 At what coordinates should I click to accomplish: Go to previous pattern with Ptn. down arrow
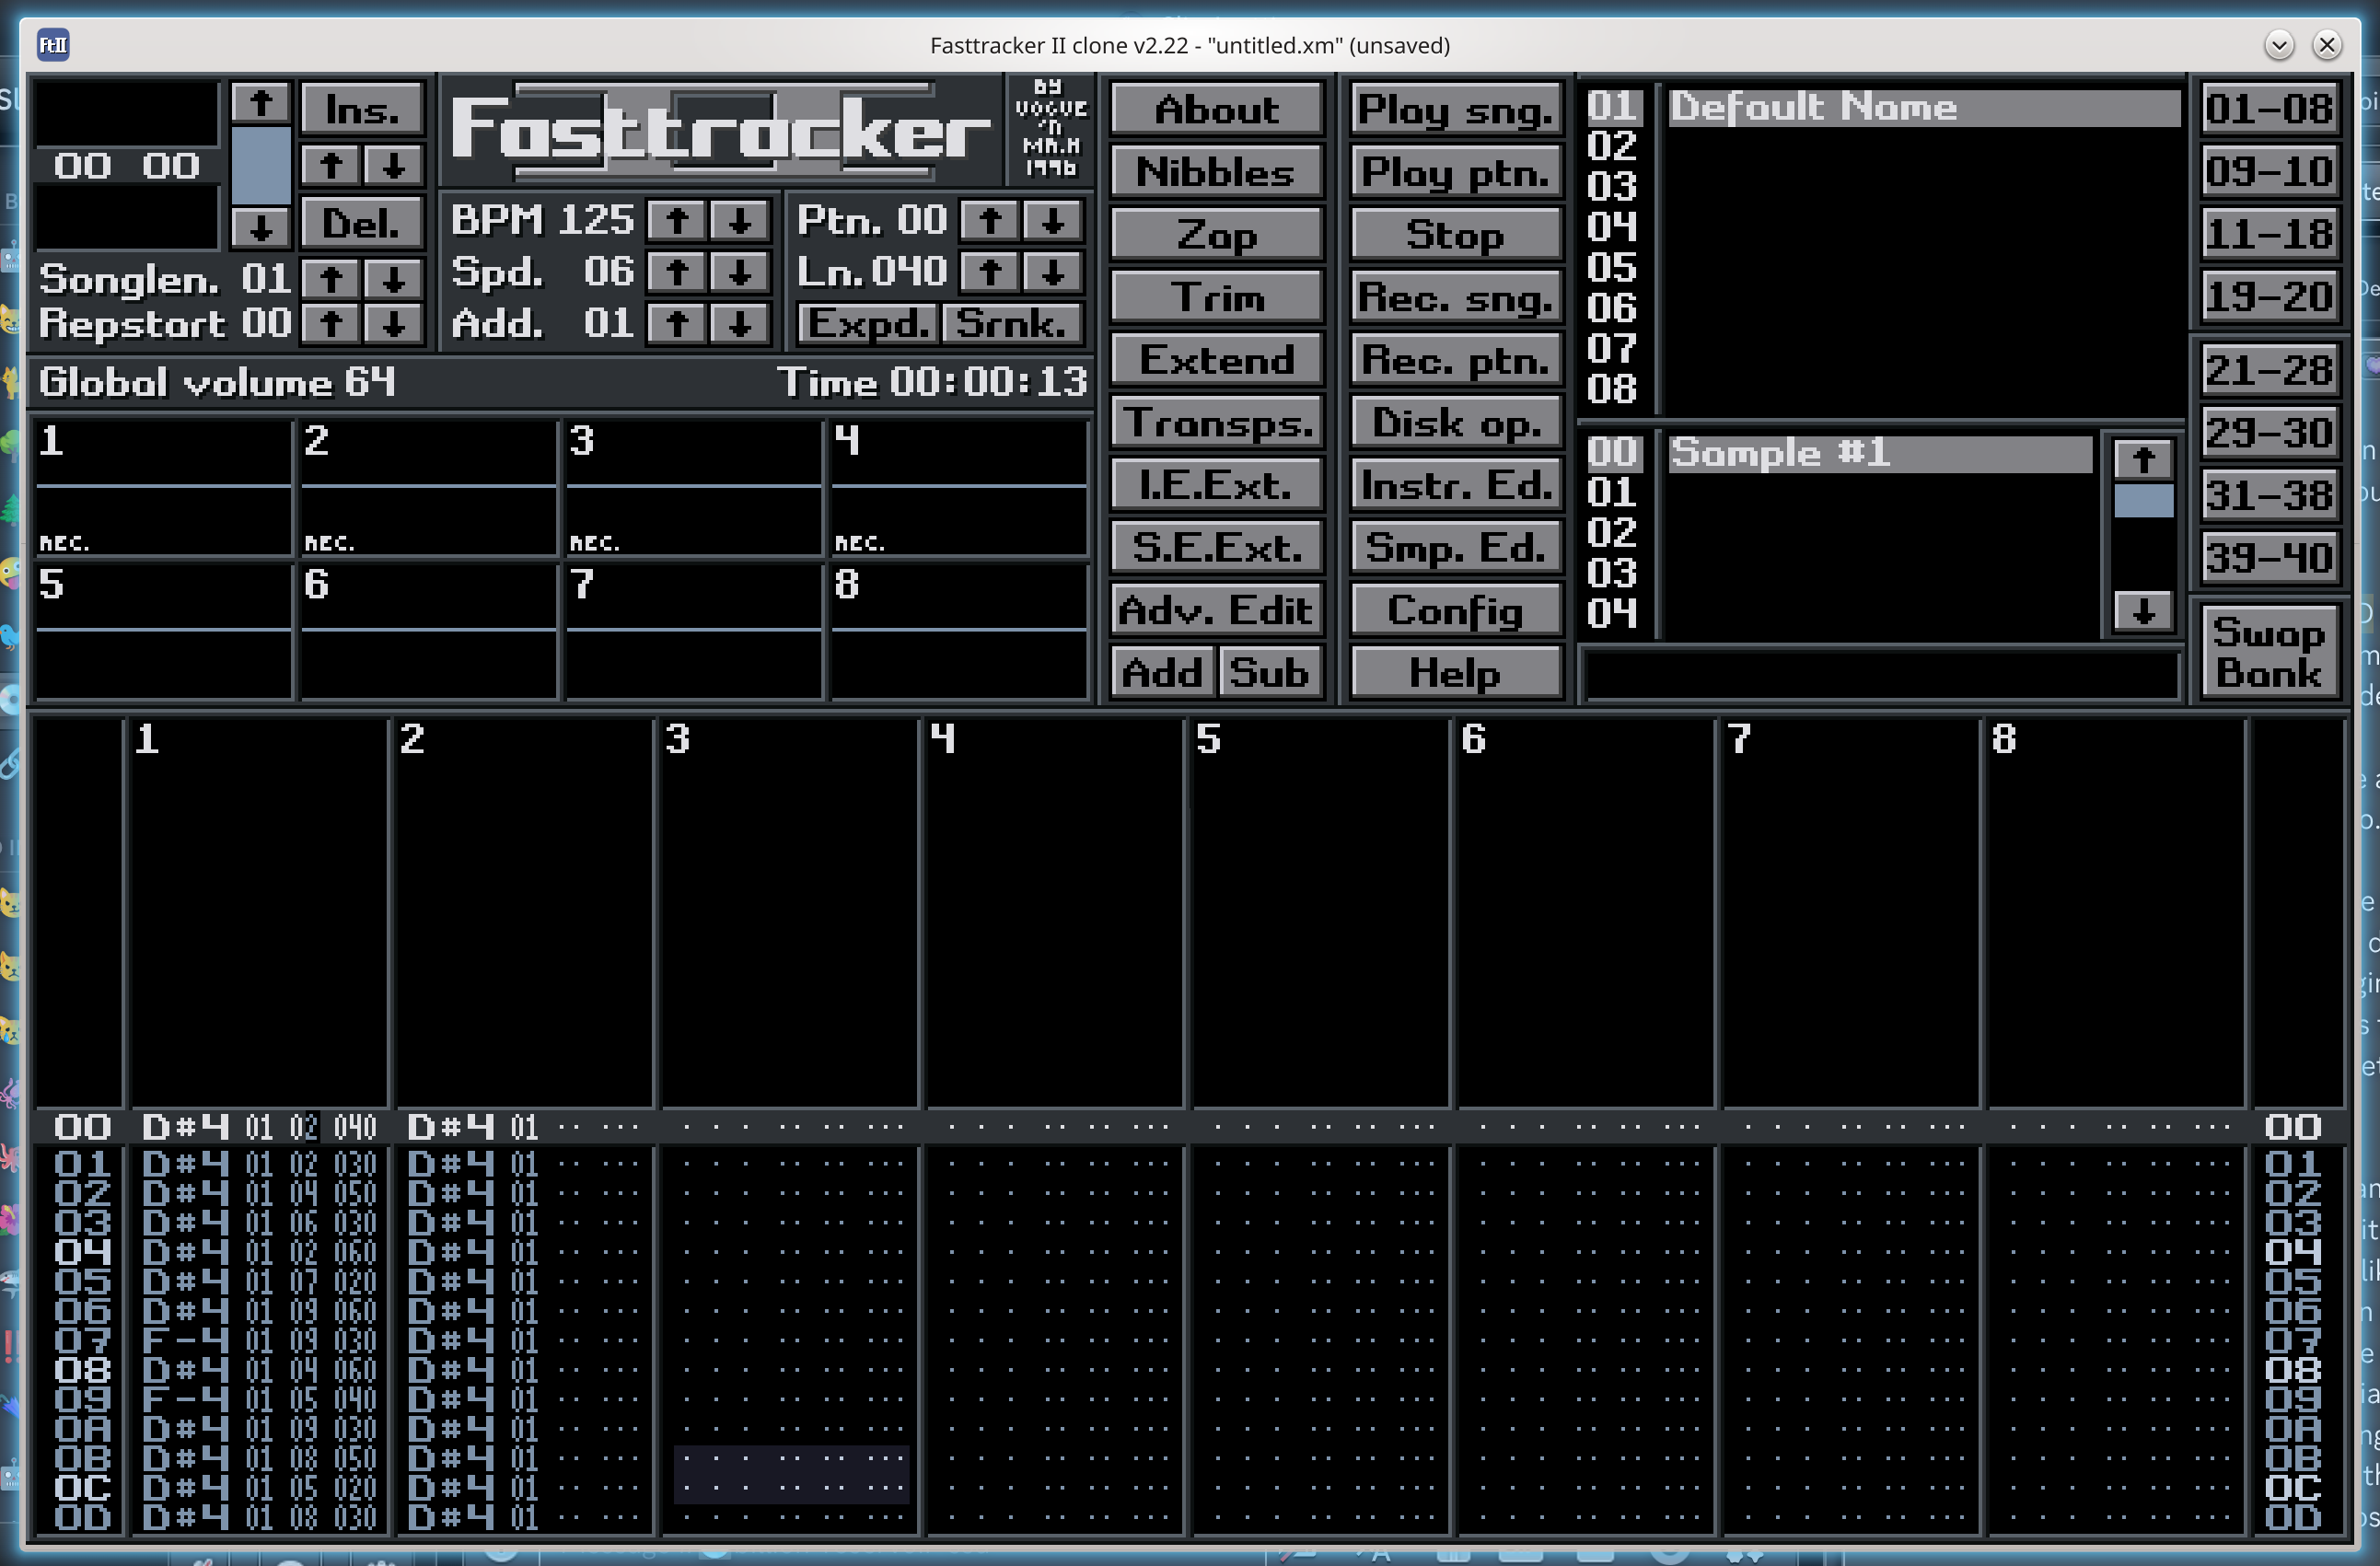click(x=1052, y=220)
